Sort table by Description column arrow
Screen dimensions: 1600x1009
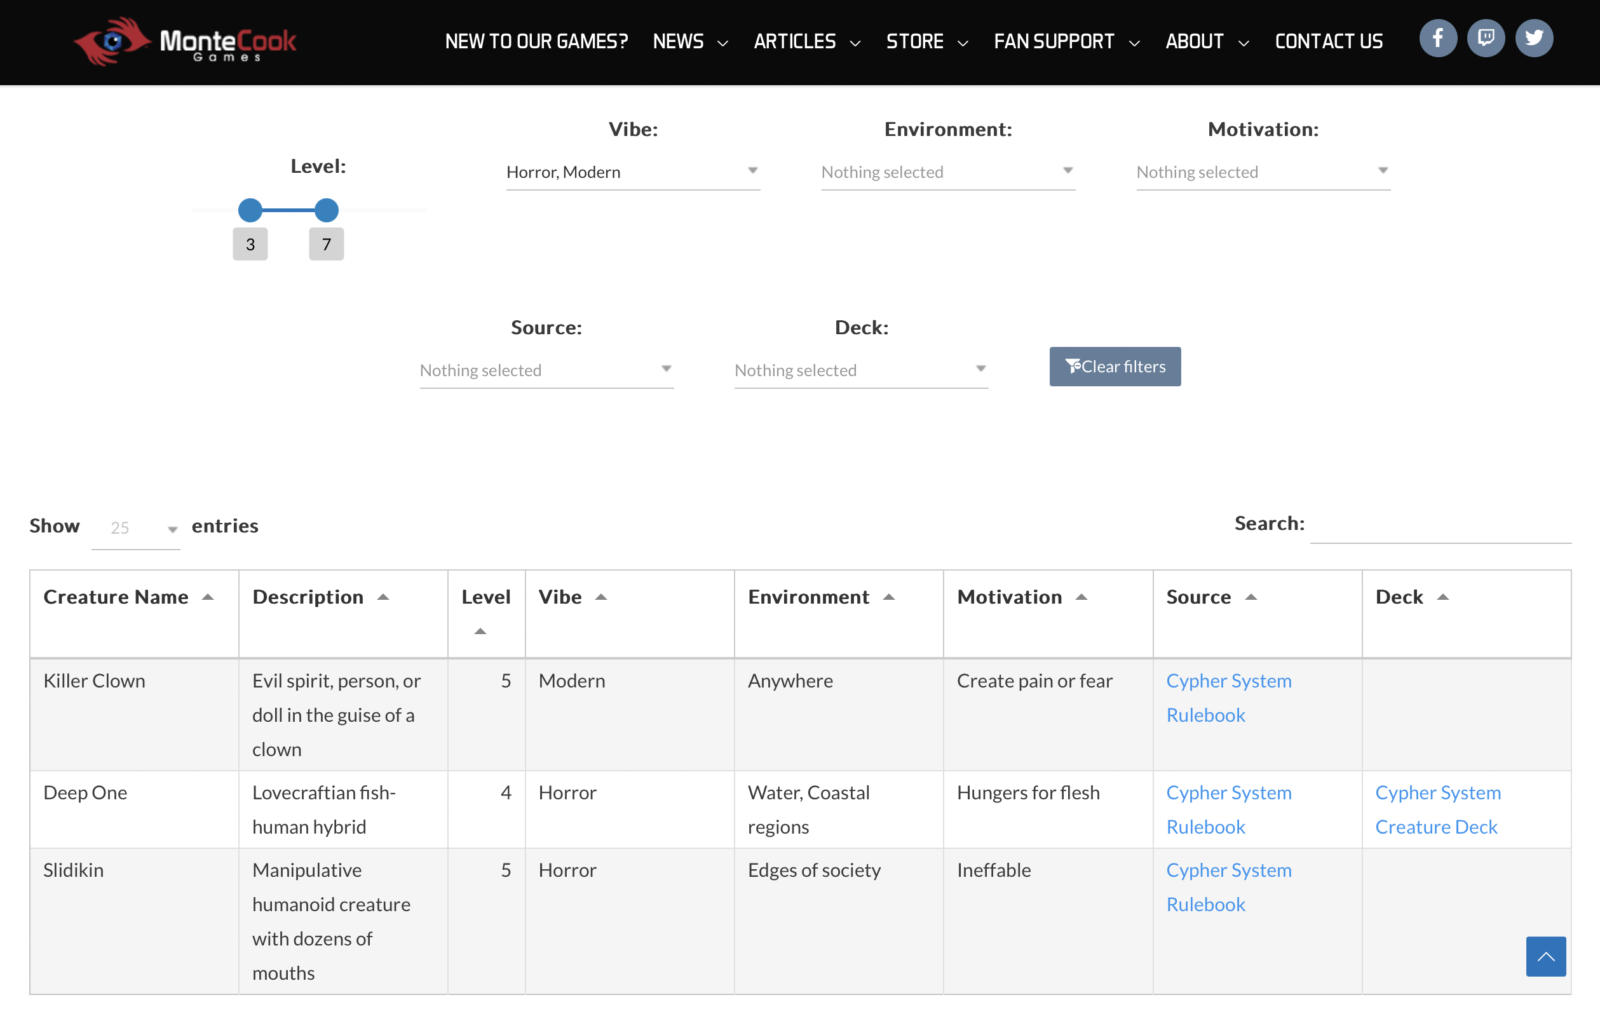(383, 597)
